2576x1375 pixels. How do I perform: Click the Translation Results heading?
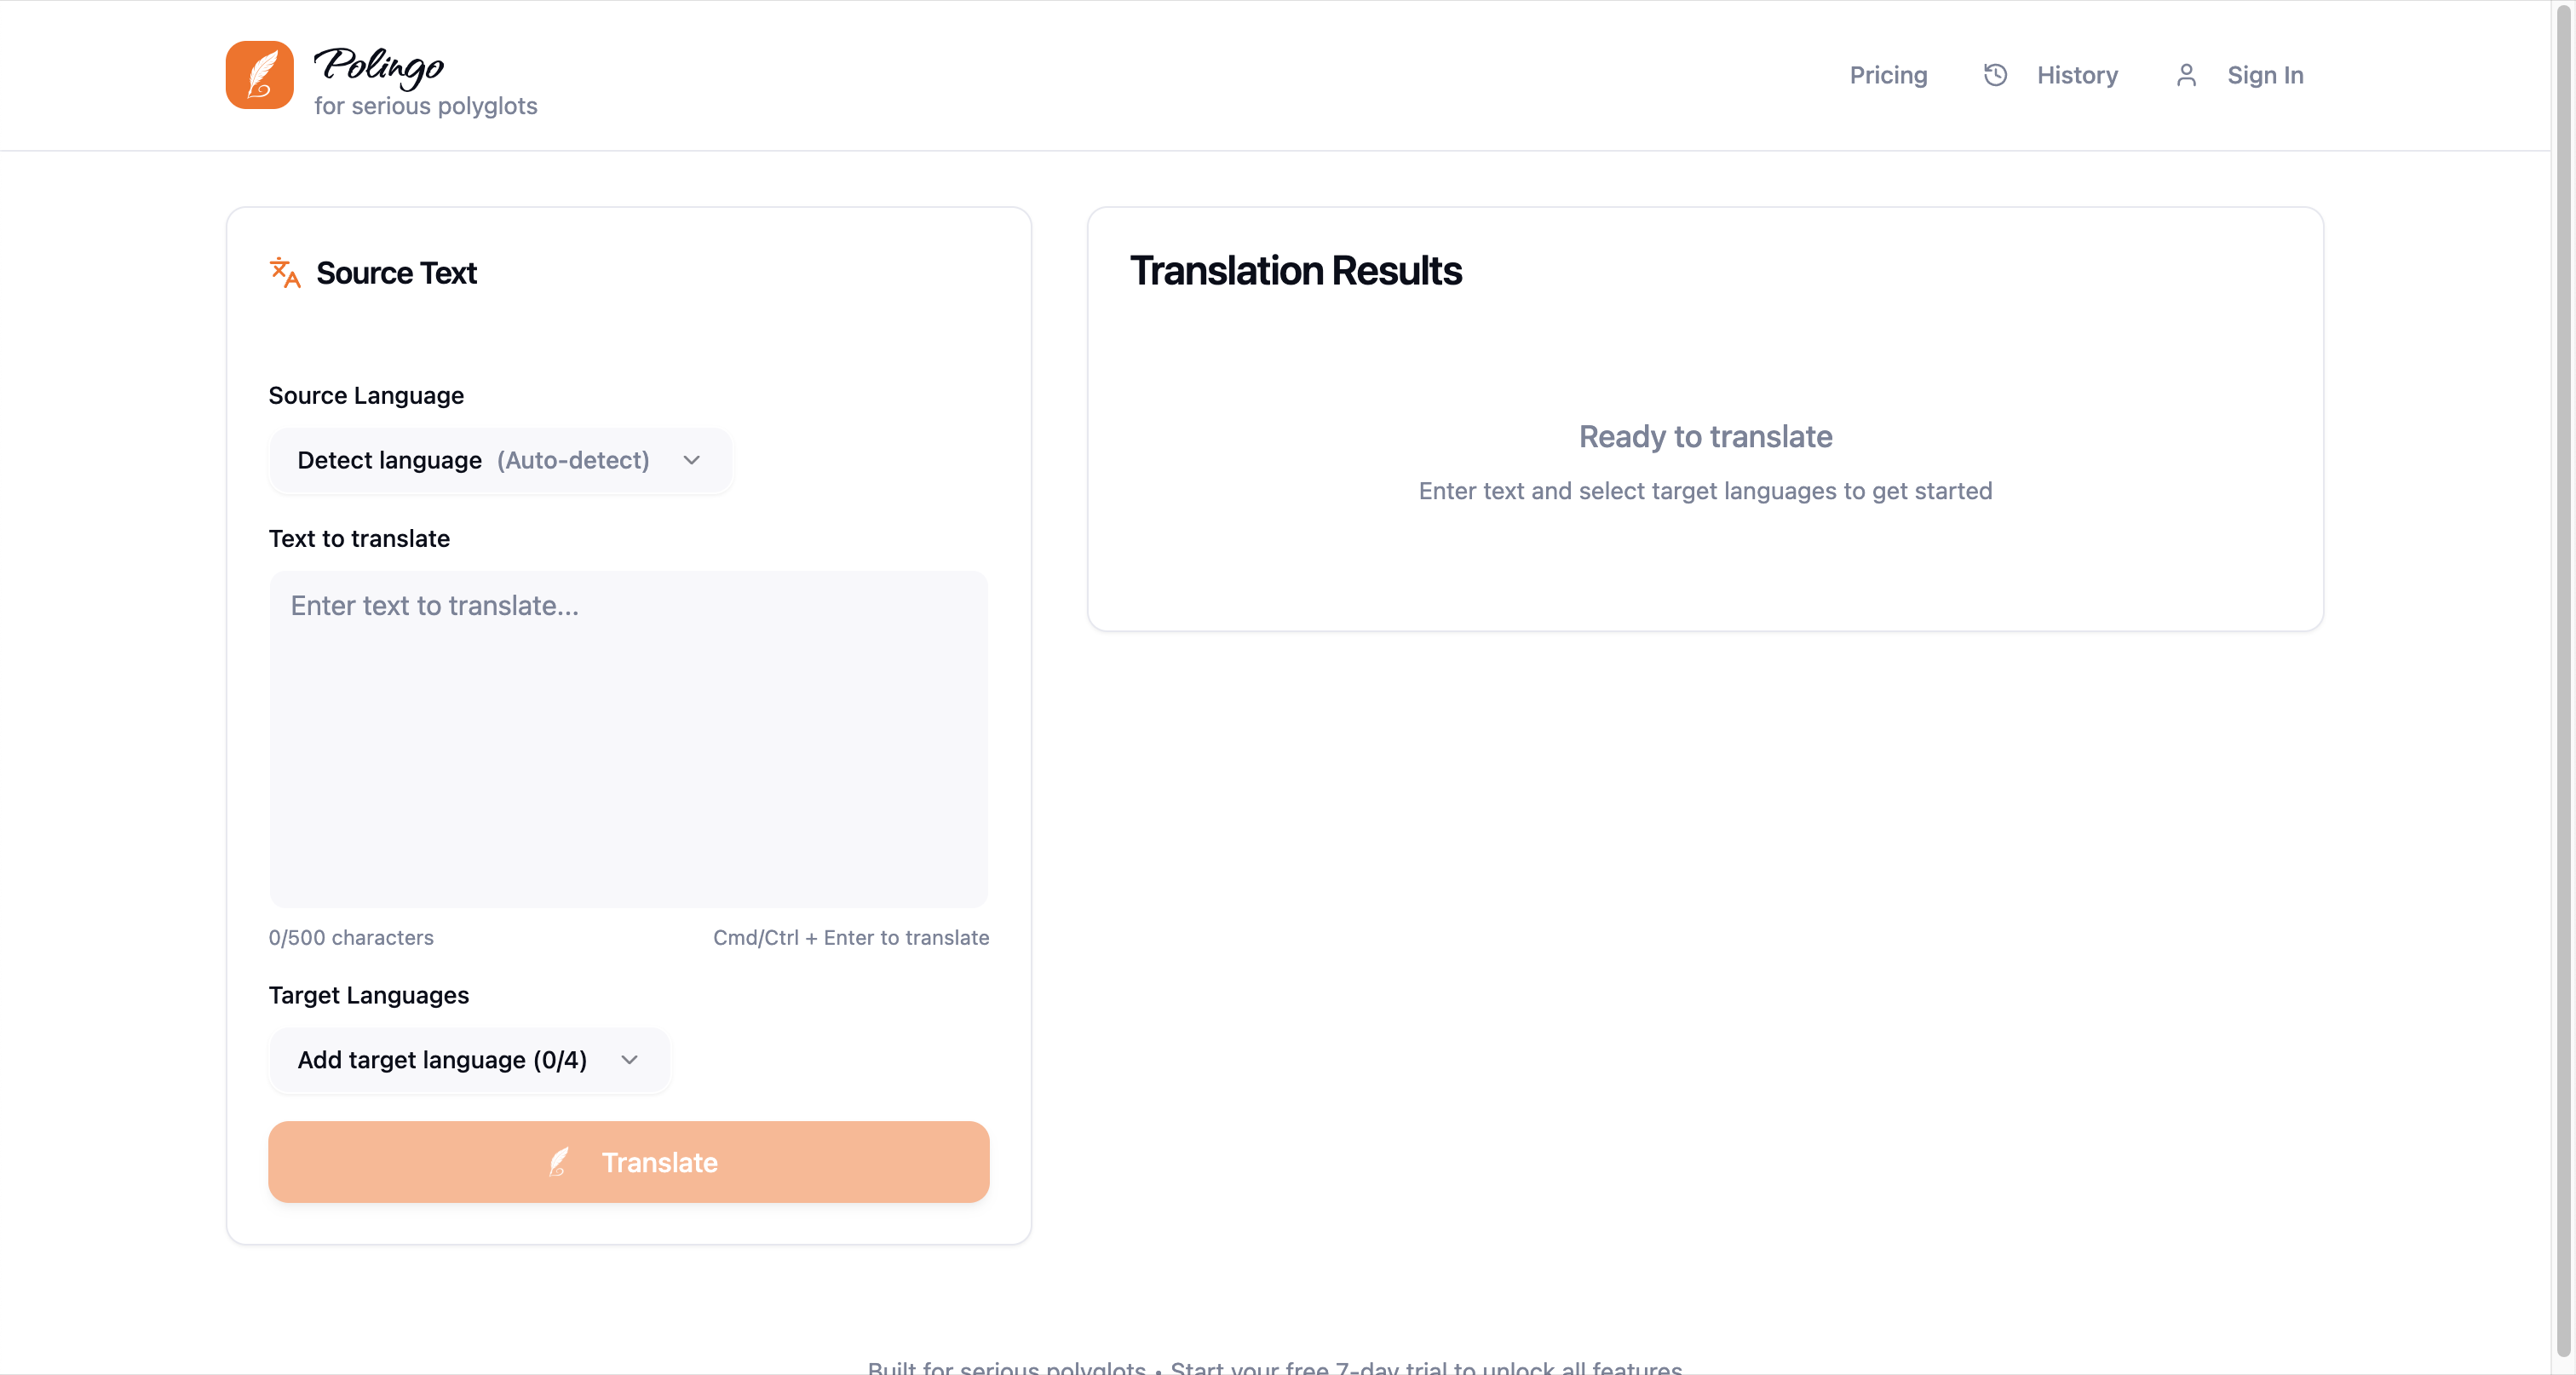1295,271
